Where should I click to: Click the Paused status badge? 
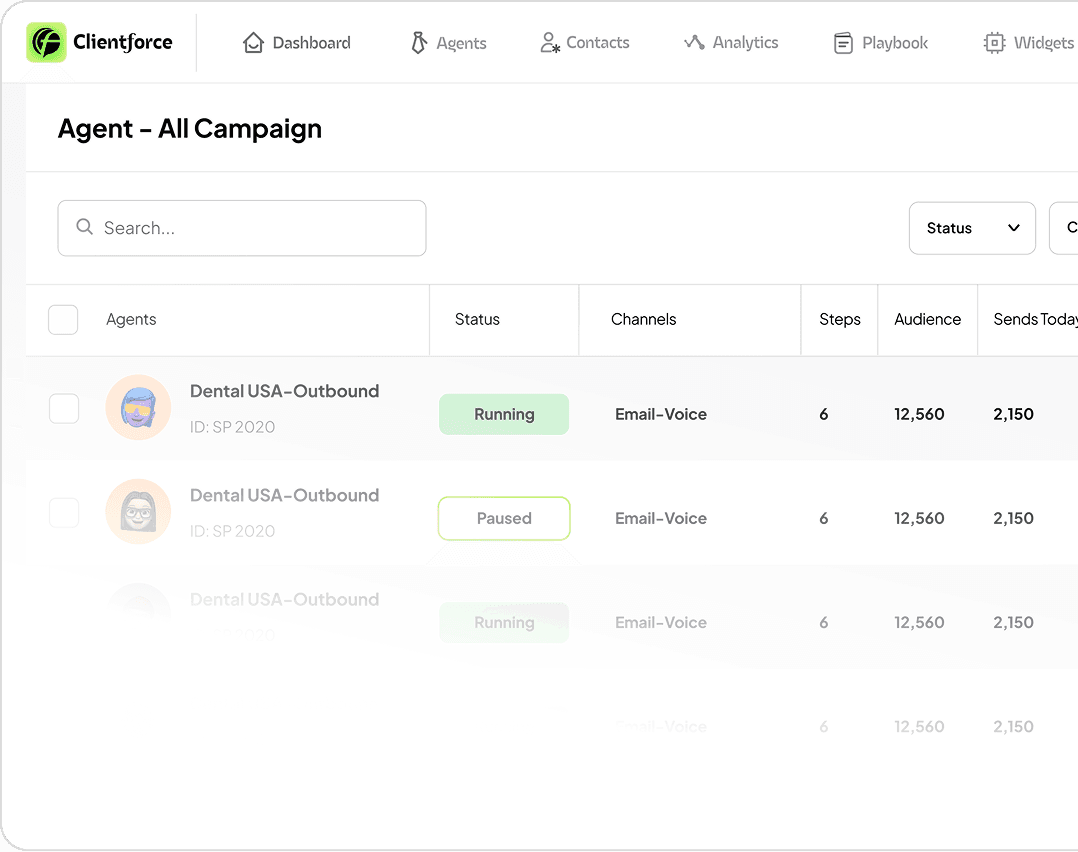tap(504, 518)
